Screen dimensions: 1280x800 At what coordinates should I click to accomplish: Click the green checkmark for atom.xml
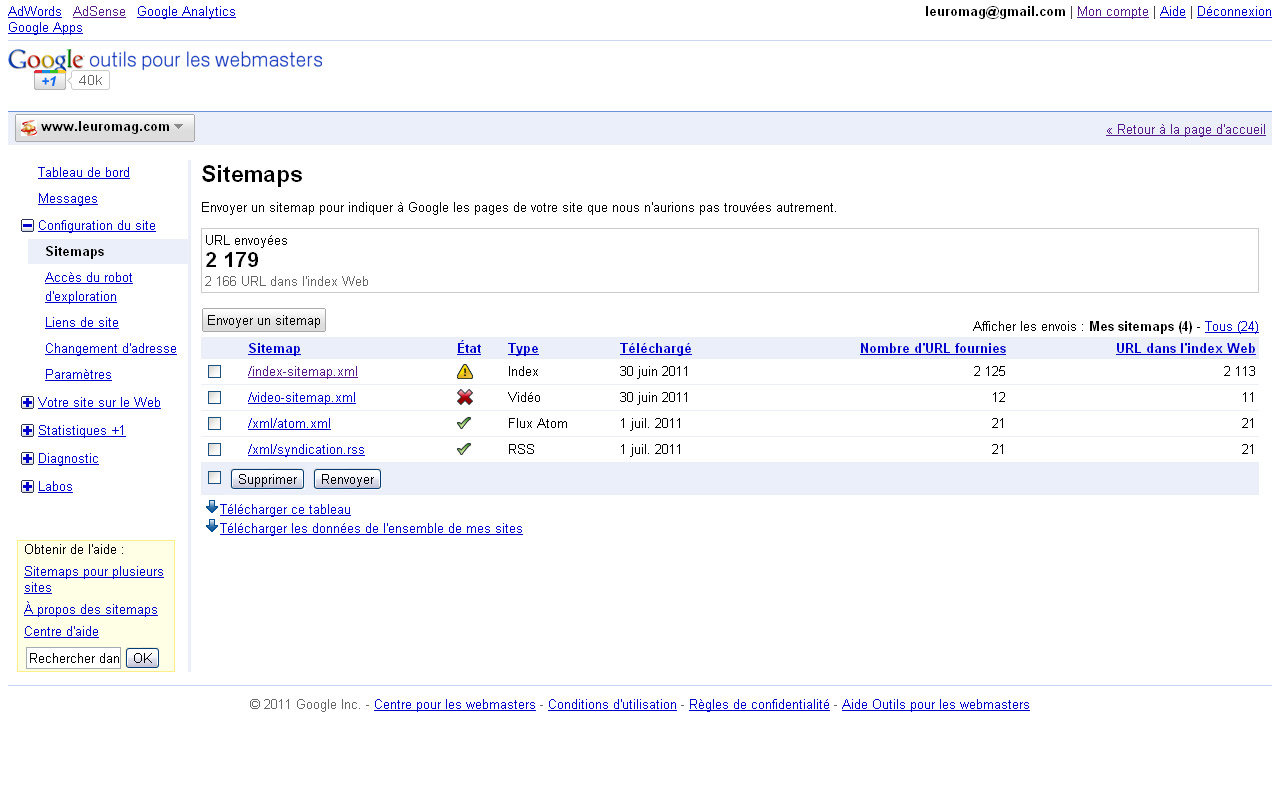[464, 423]
